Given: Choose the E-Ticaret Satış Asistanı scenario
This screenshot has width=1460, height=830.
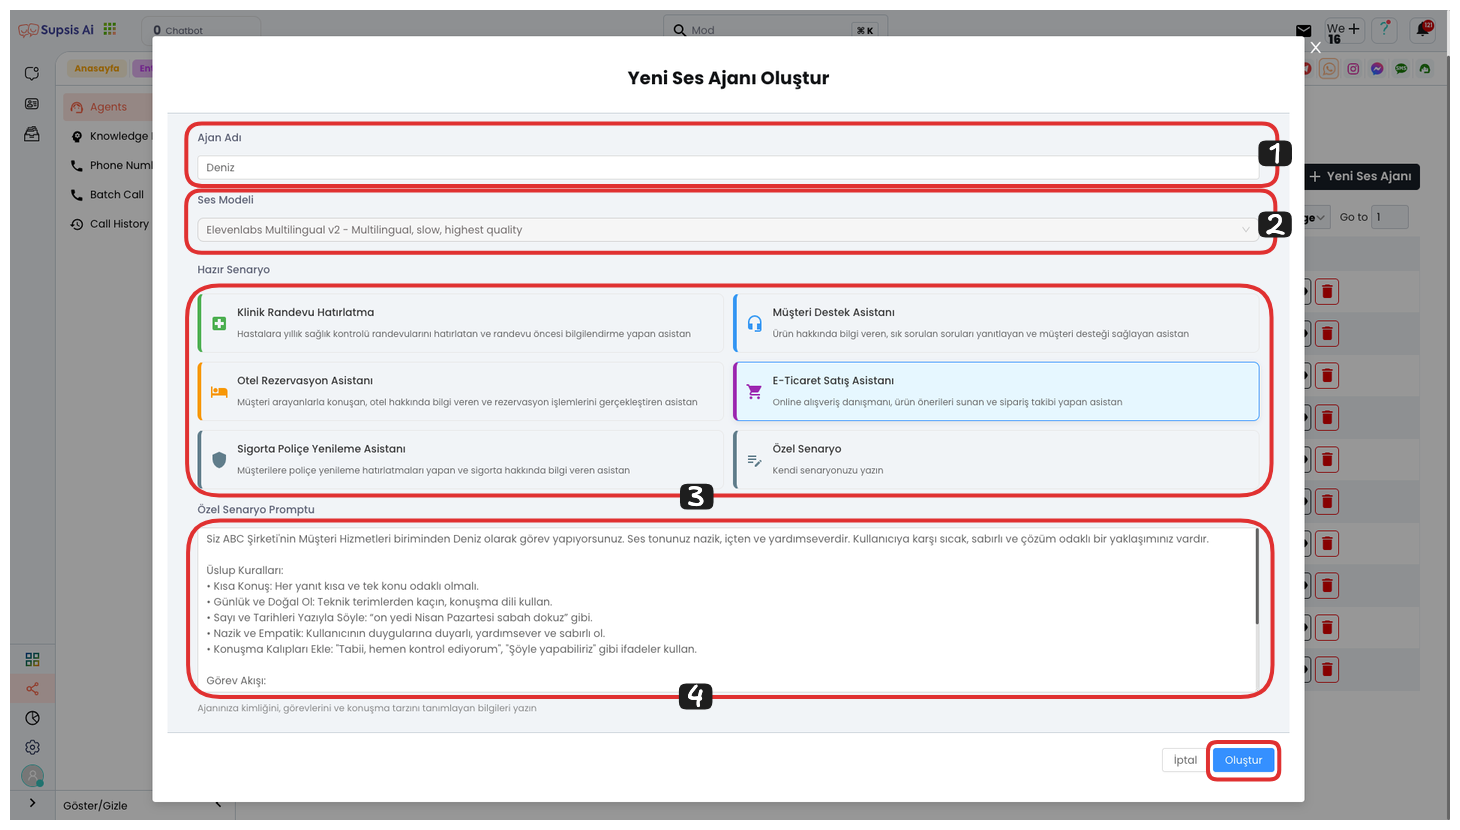Looking at the screenshot, I should [996, 391].
